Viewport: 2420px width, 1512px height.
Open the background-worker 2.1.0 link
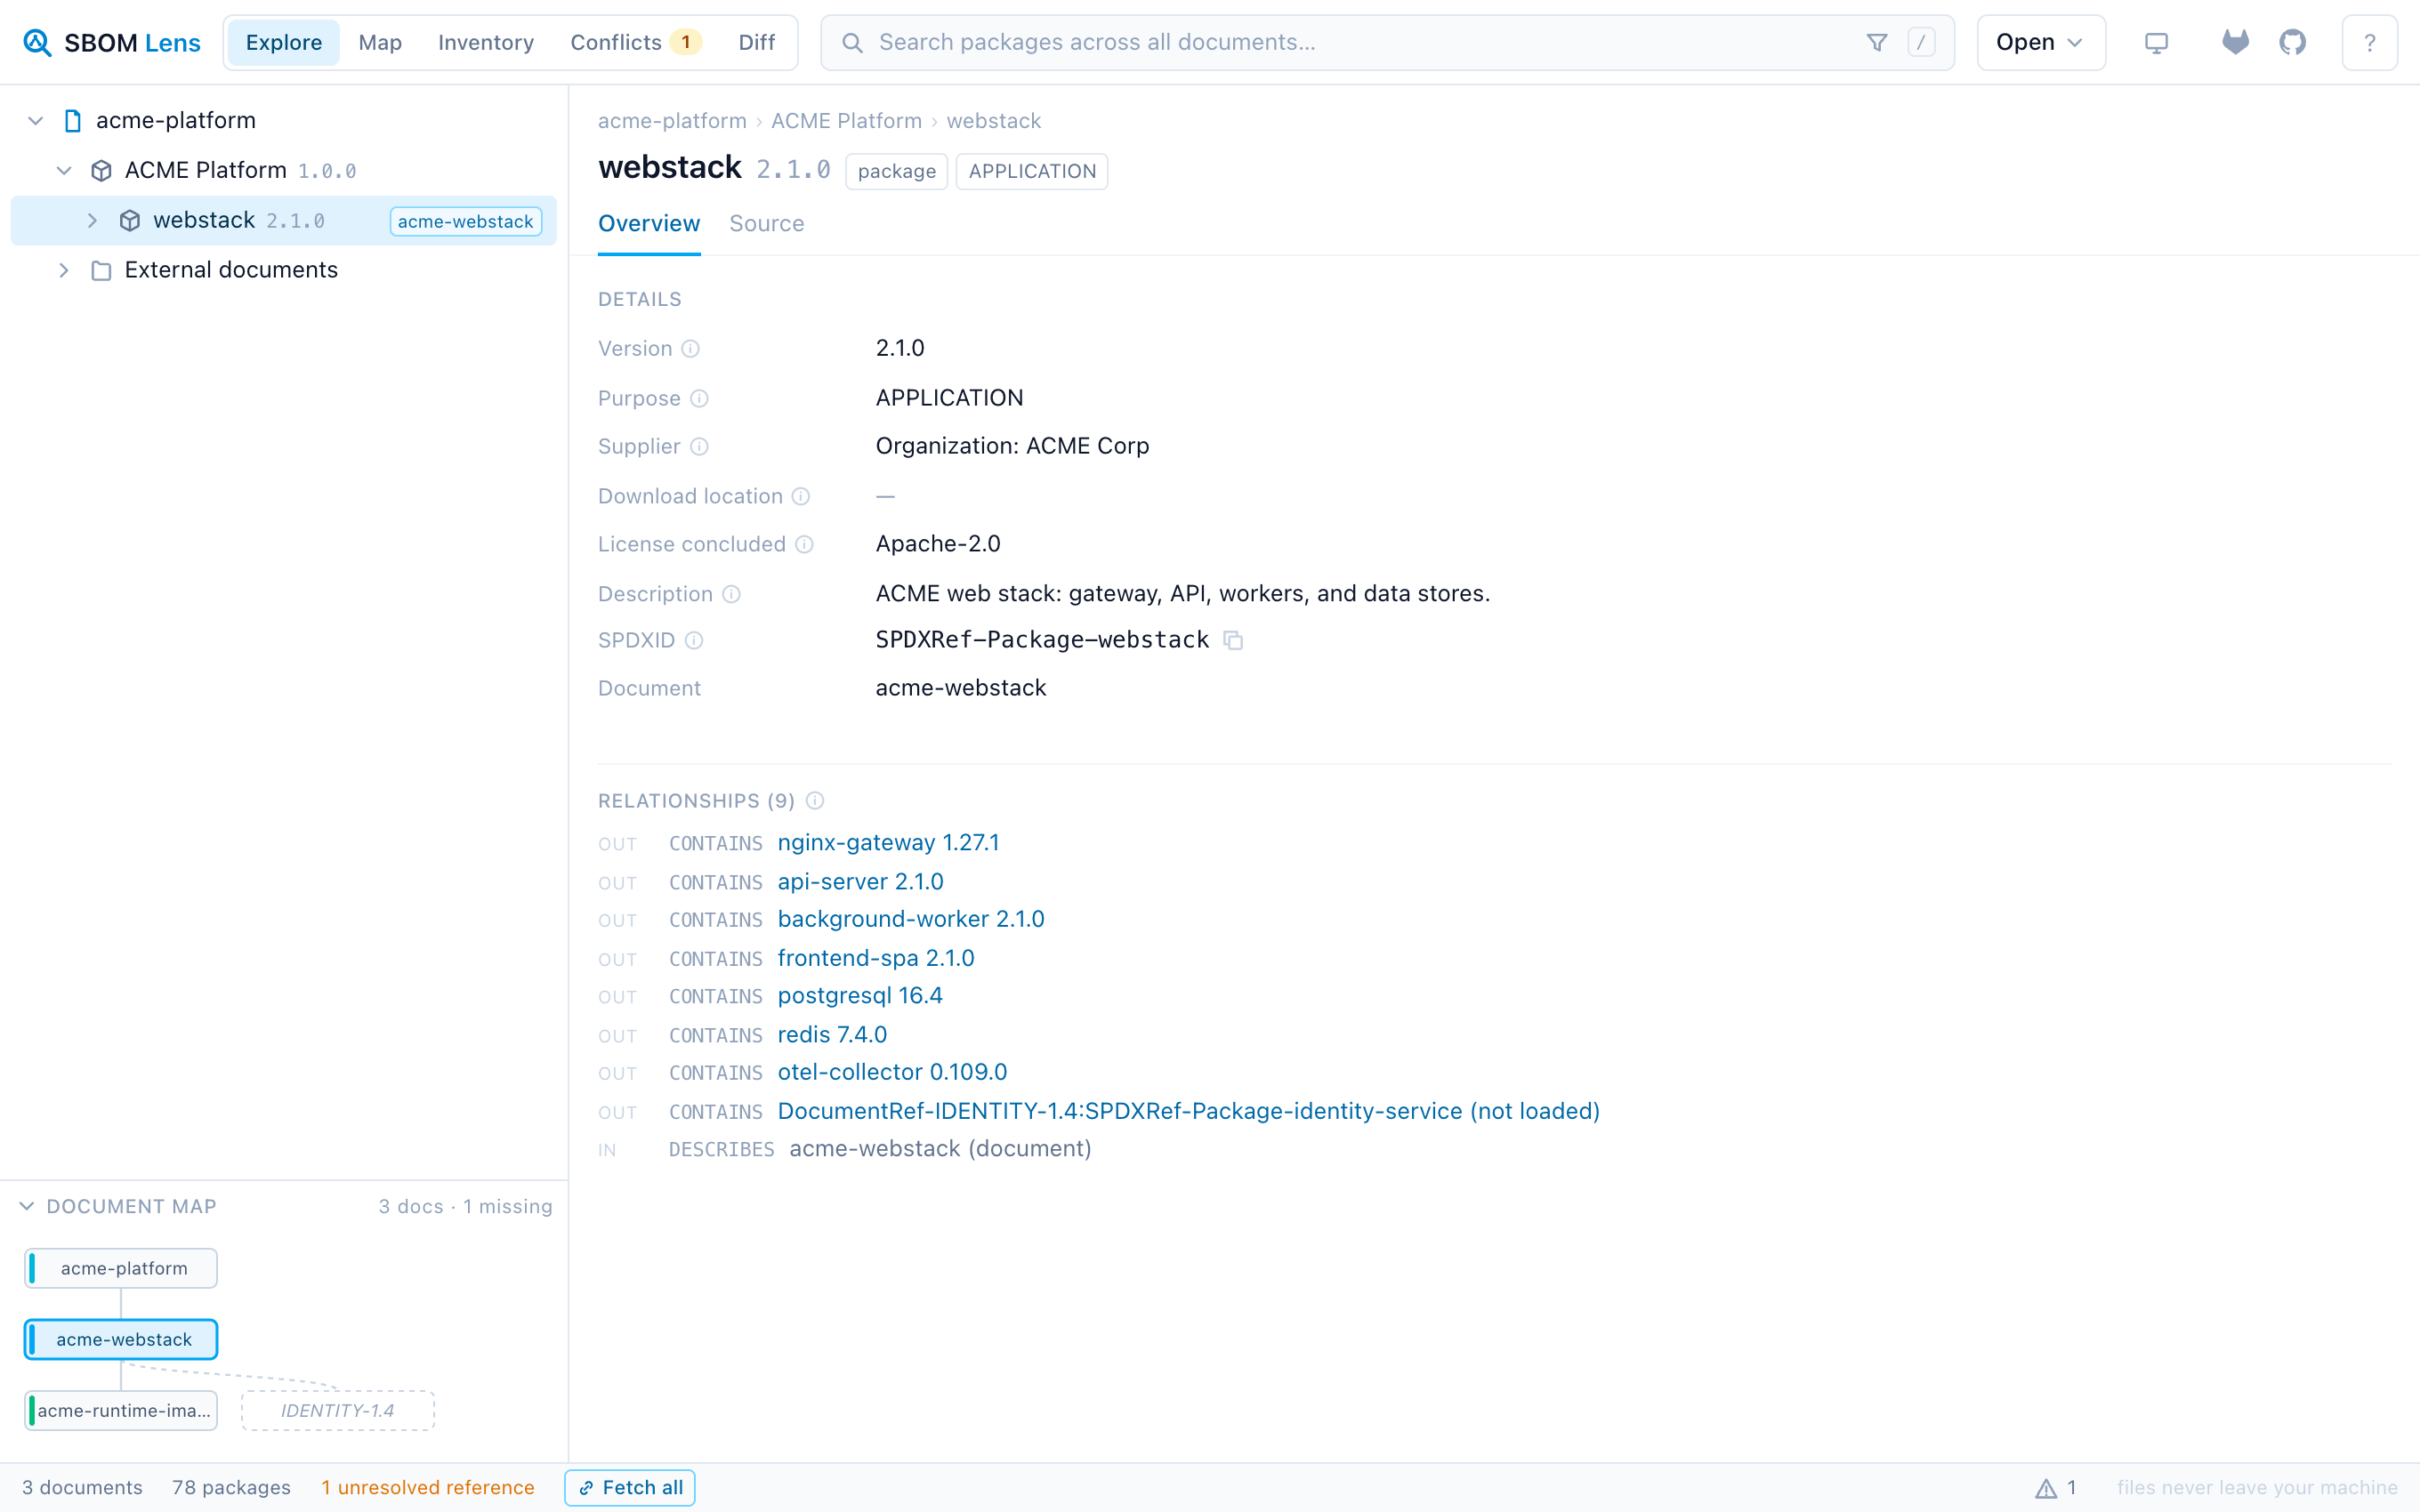click(x=911, y=920)
